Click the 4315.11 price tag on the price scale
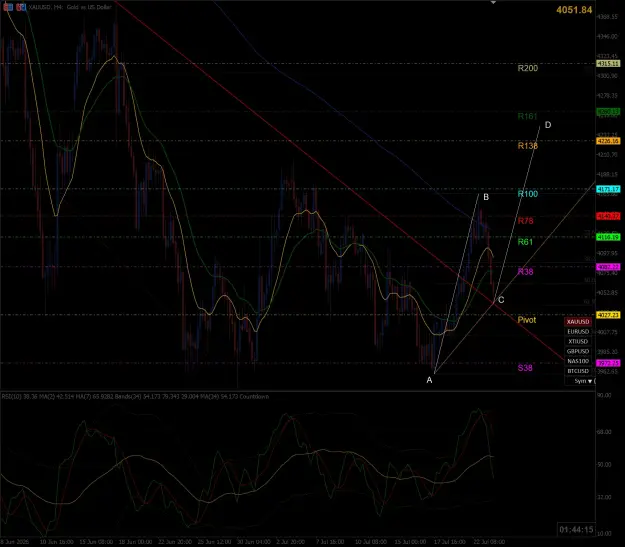 (608, 64)
